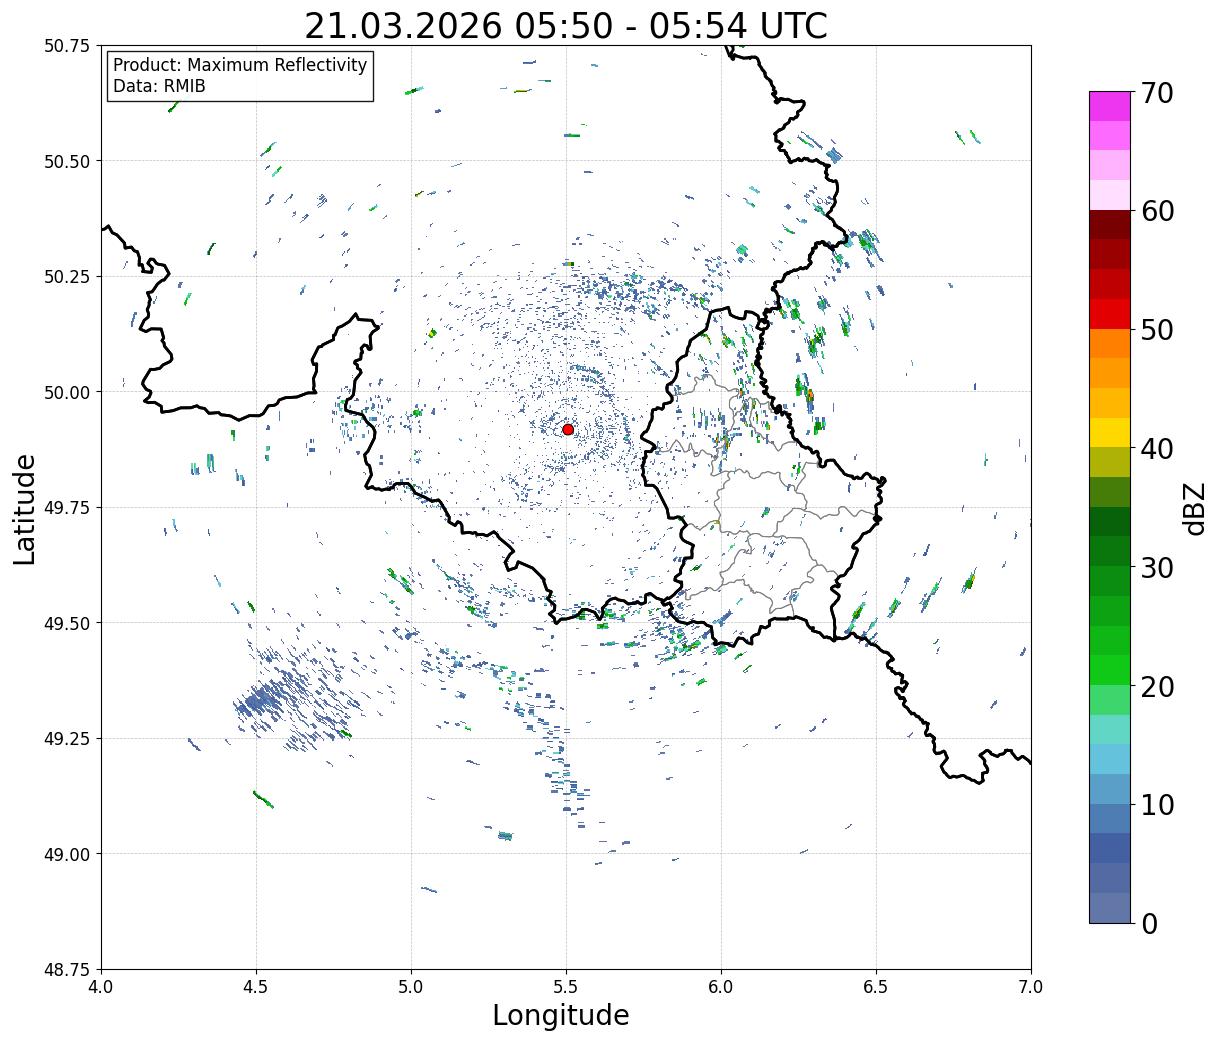
Task: Click the latitude tick label 49.25
Action: [67, 739]
